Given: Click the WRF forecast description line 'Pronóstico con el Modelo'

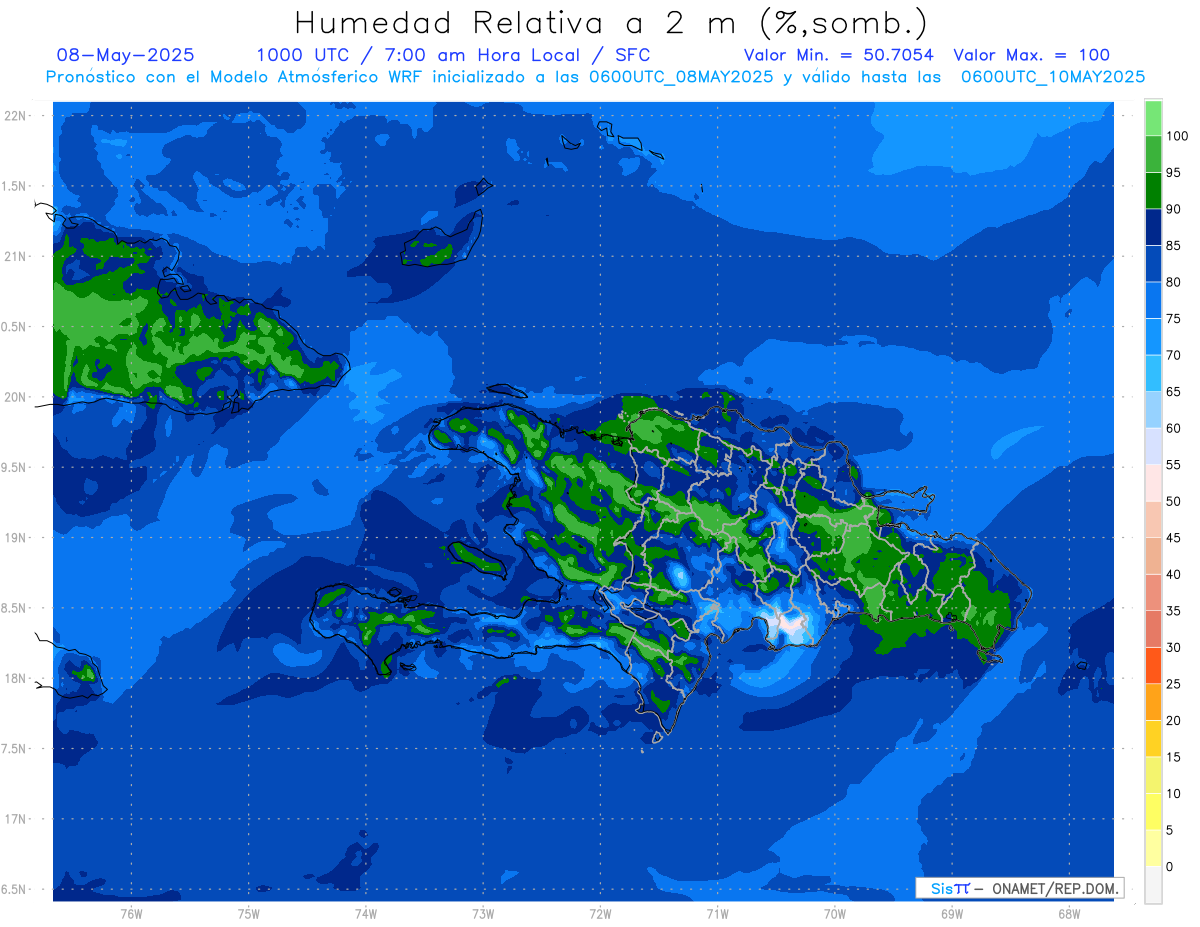Looking at the screenshot, I should (x=595, y=76).
